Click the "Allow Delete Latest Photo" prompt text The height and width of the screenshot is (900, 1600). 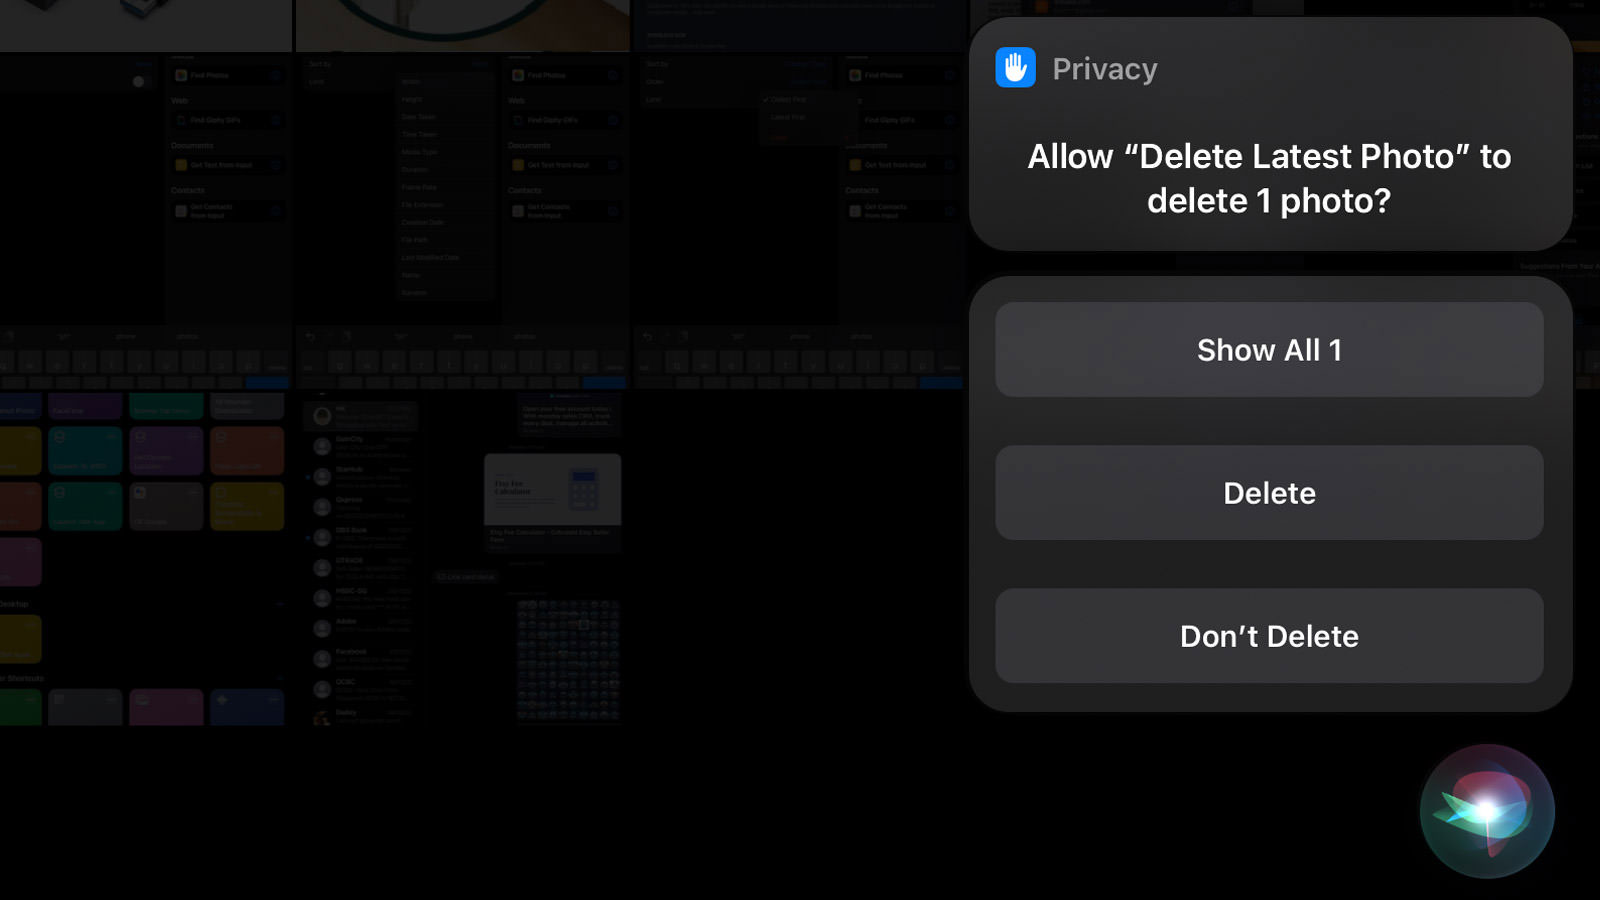(x=1269, y=178)
